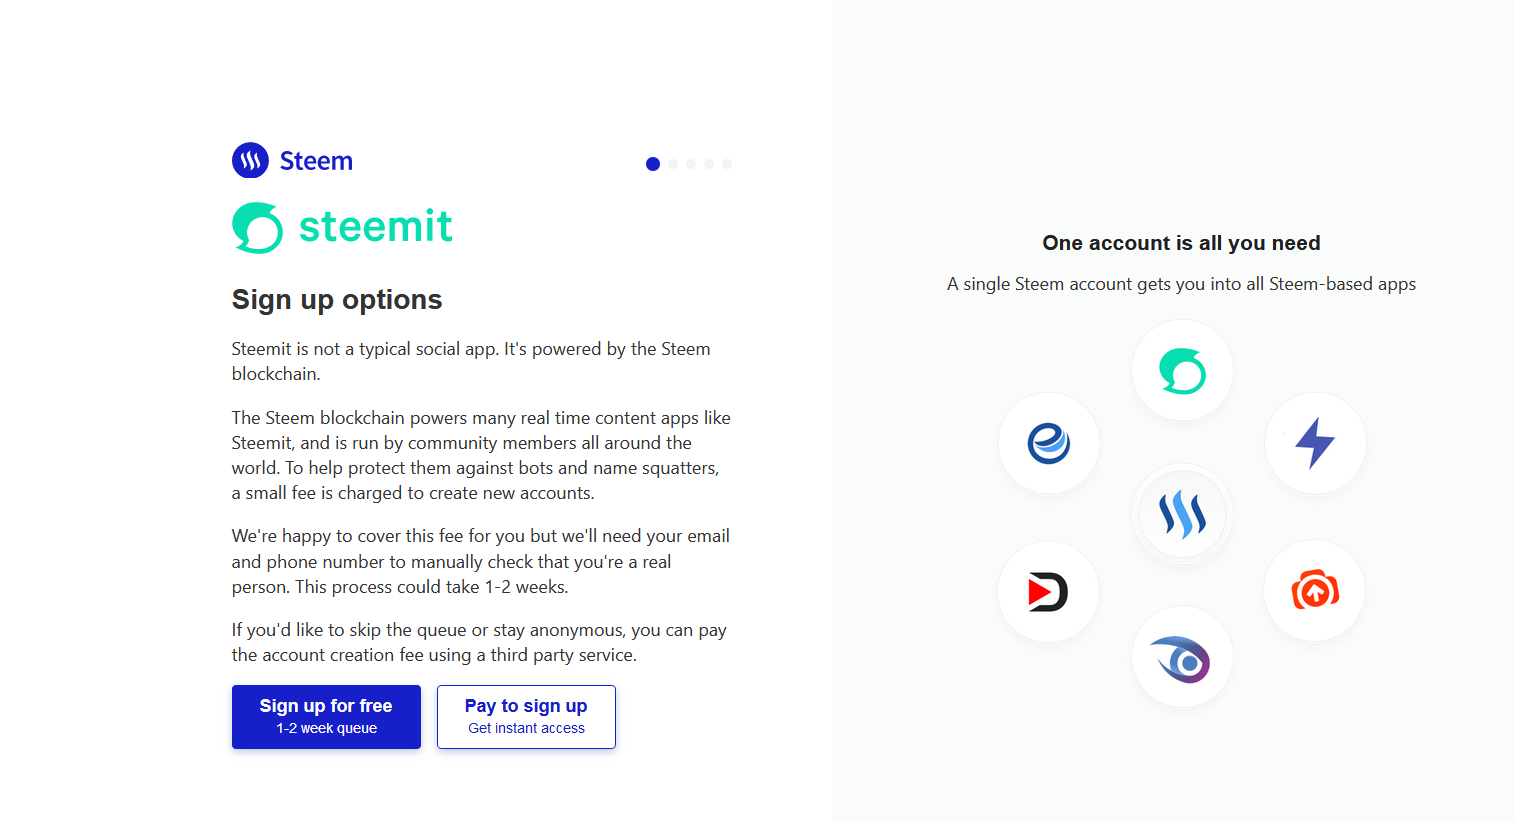Click the green steemit speech-bubble logo
This screenshot has height=821, width=1514.
(x=258, y=228)
